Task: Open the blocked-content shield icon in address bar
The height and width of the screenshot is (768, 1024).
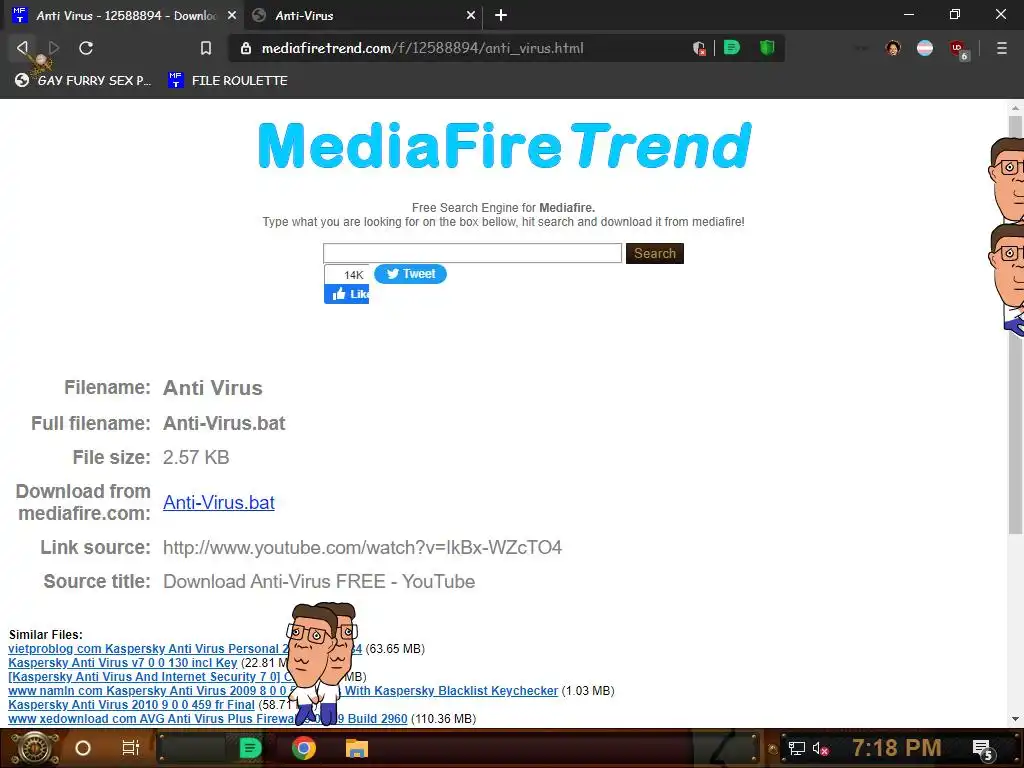Action: click(699, 48)
